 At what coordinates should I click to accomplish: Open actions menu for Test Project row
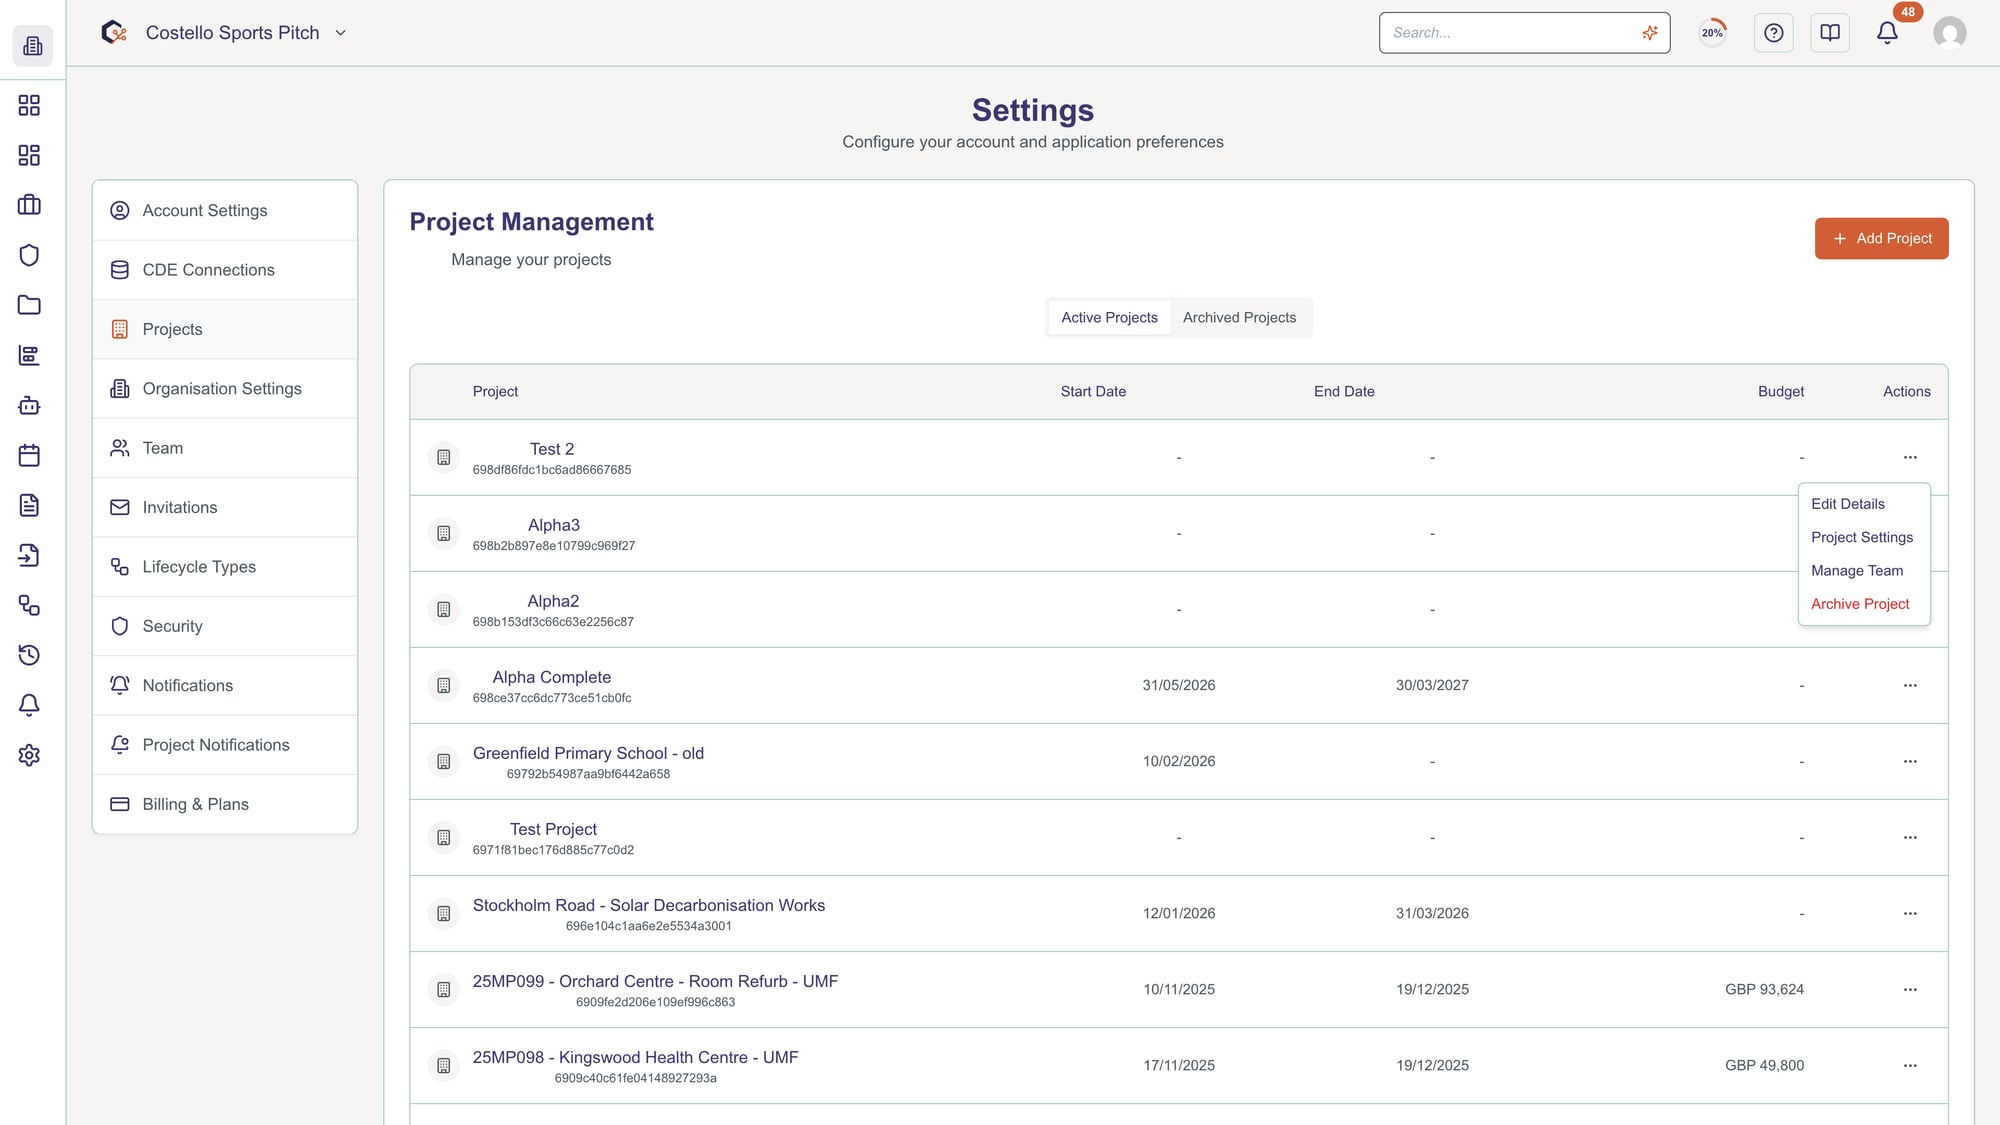click(x=1910, y=838)
